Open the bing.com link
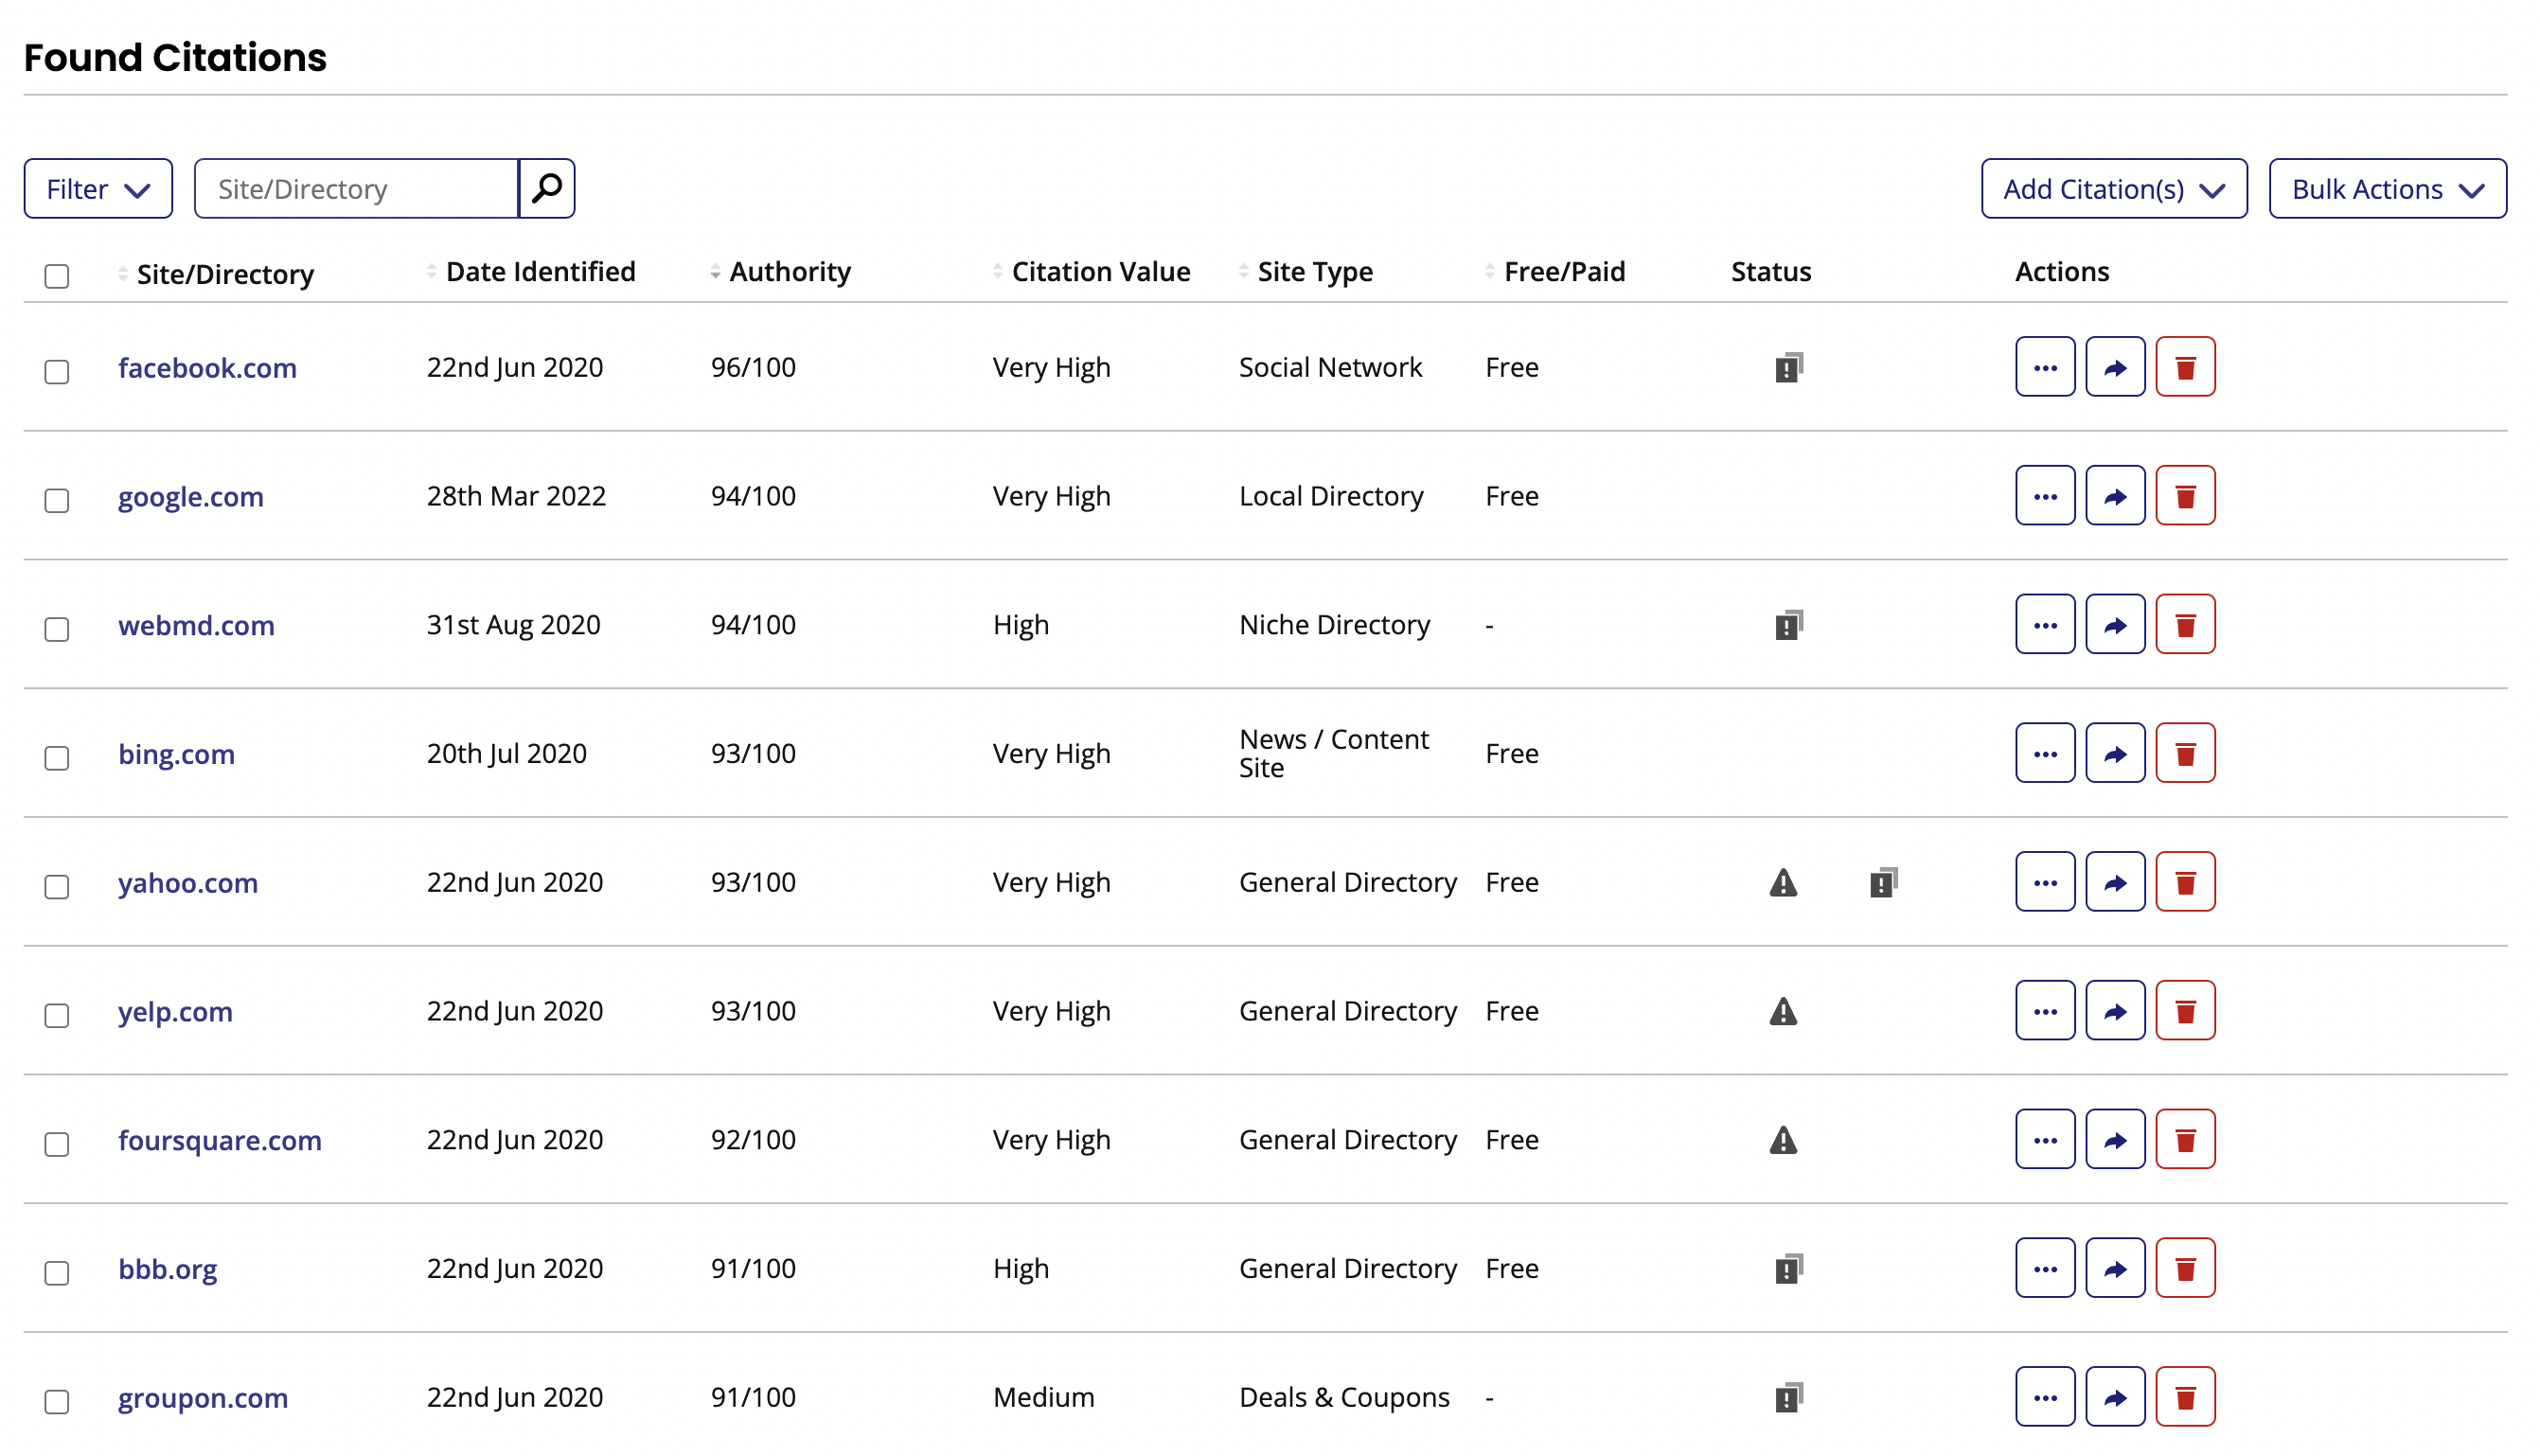This screenshot has width=2540, height=1456. pyautogui.click(x=176, y=755)
